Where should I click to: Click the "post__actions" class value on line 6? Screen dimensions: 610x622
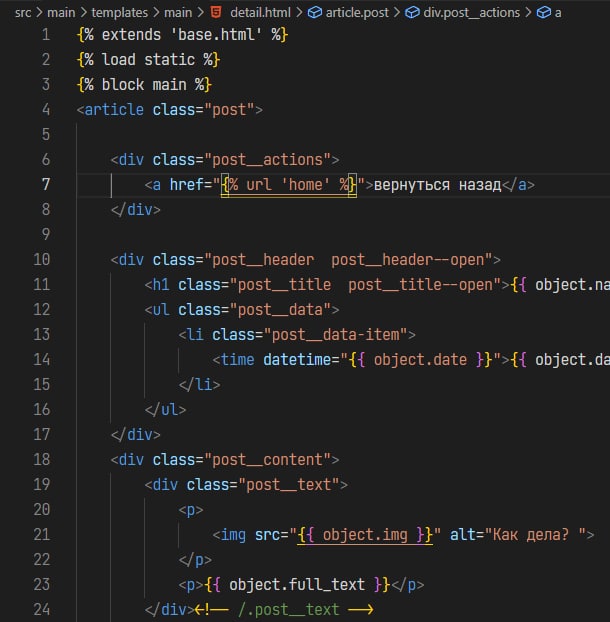pyautogui.click(x=268, y=159)
